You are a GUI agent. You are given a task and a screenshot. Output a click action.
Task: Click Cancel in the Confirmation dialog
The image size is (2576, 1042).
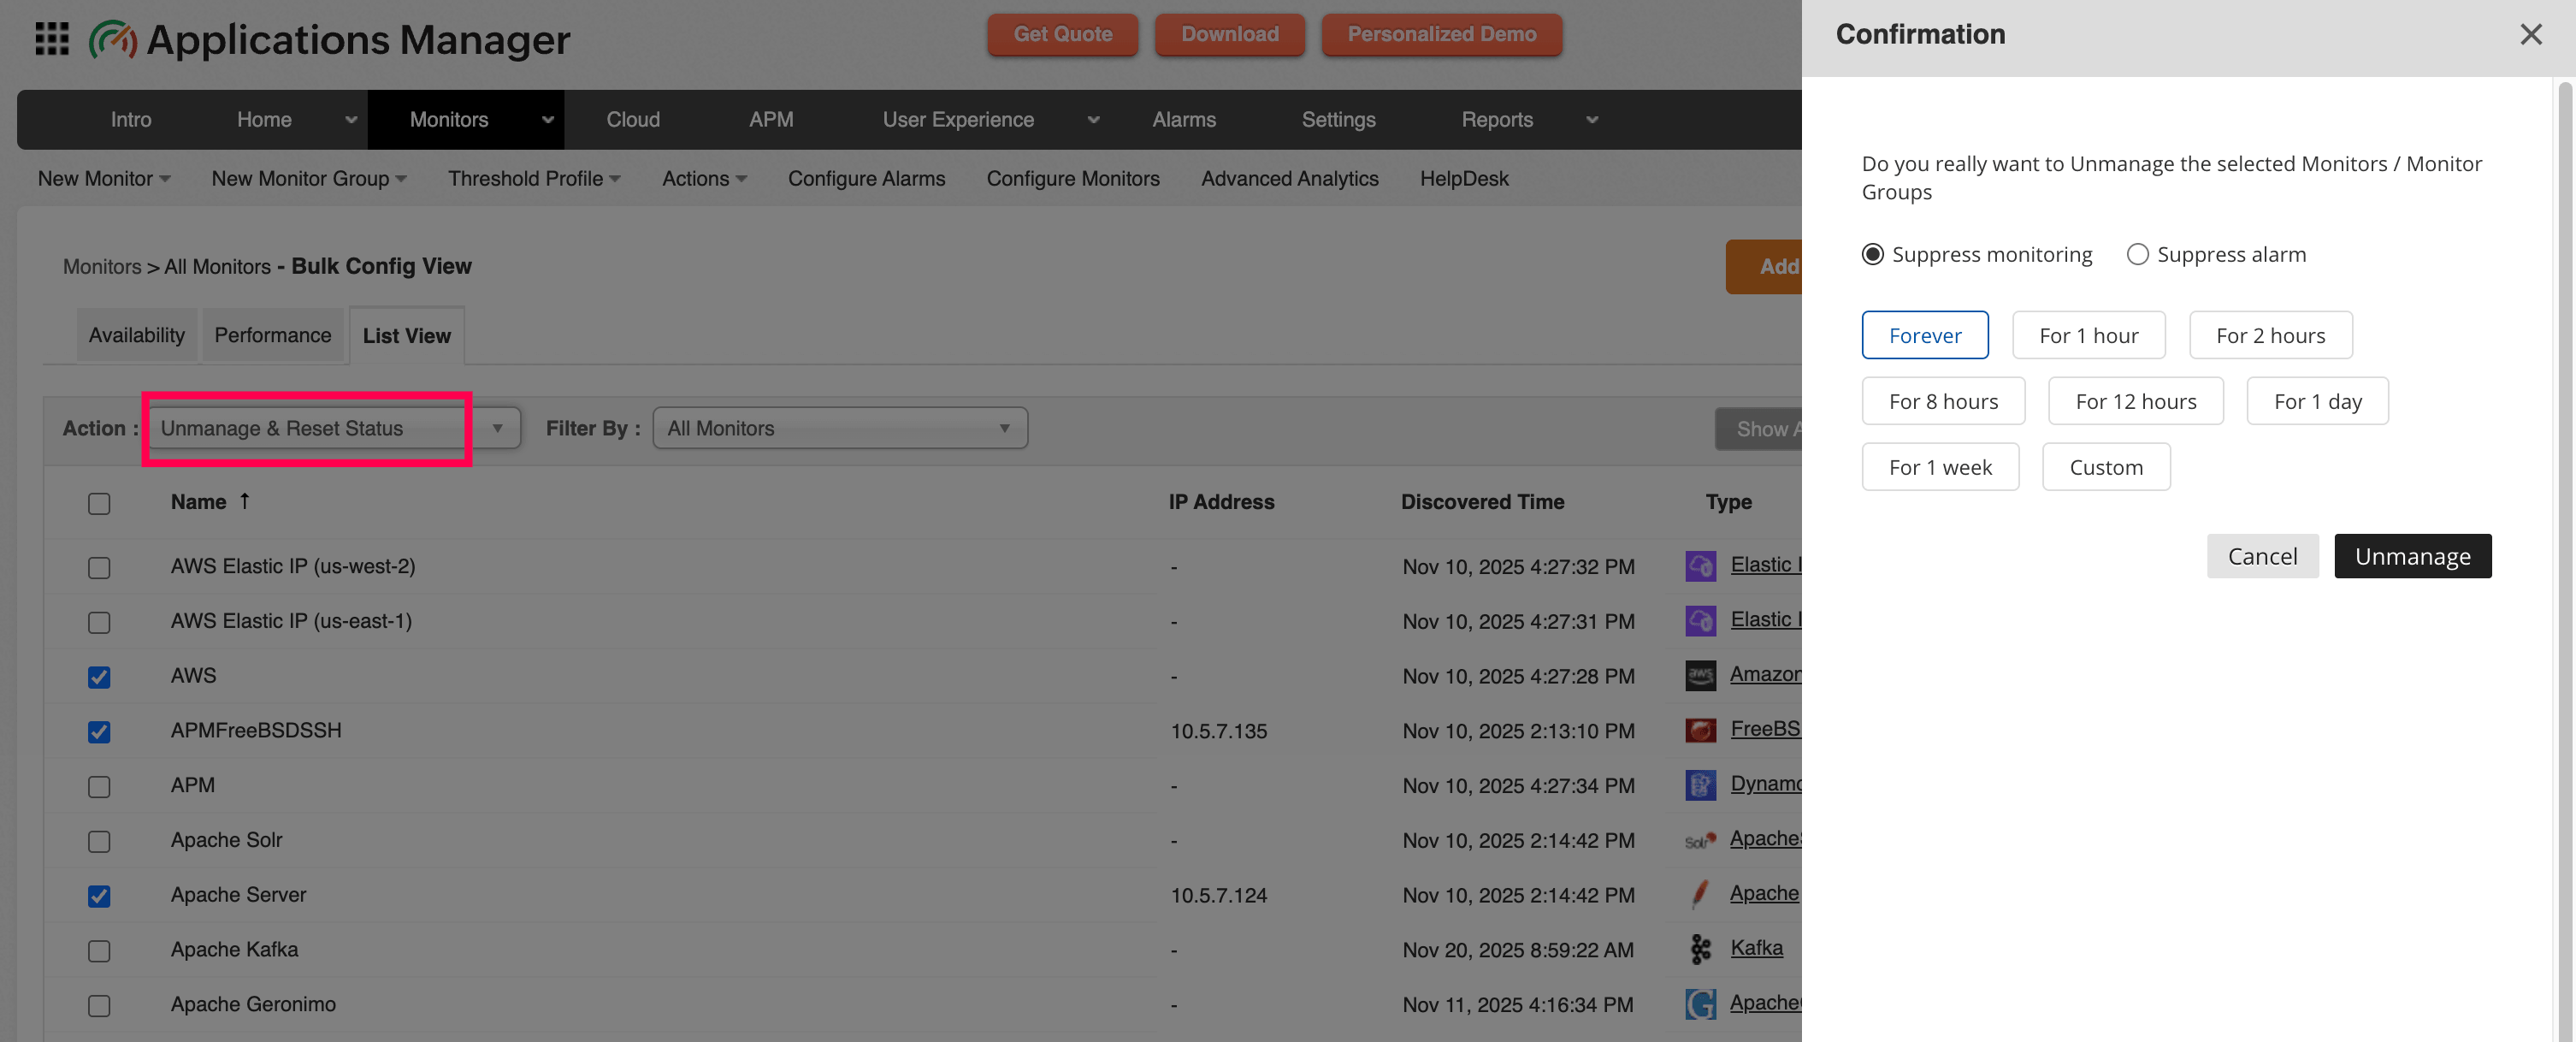click(2262, 556)
